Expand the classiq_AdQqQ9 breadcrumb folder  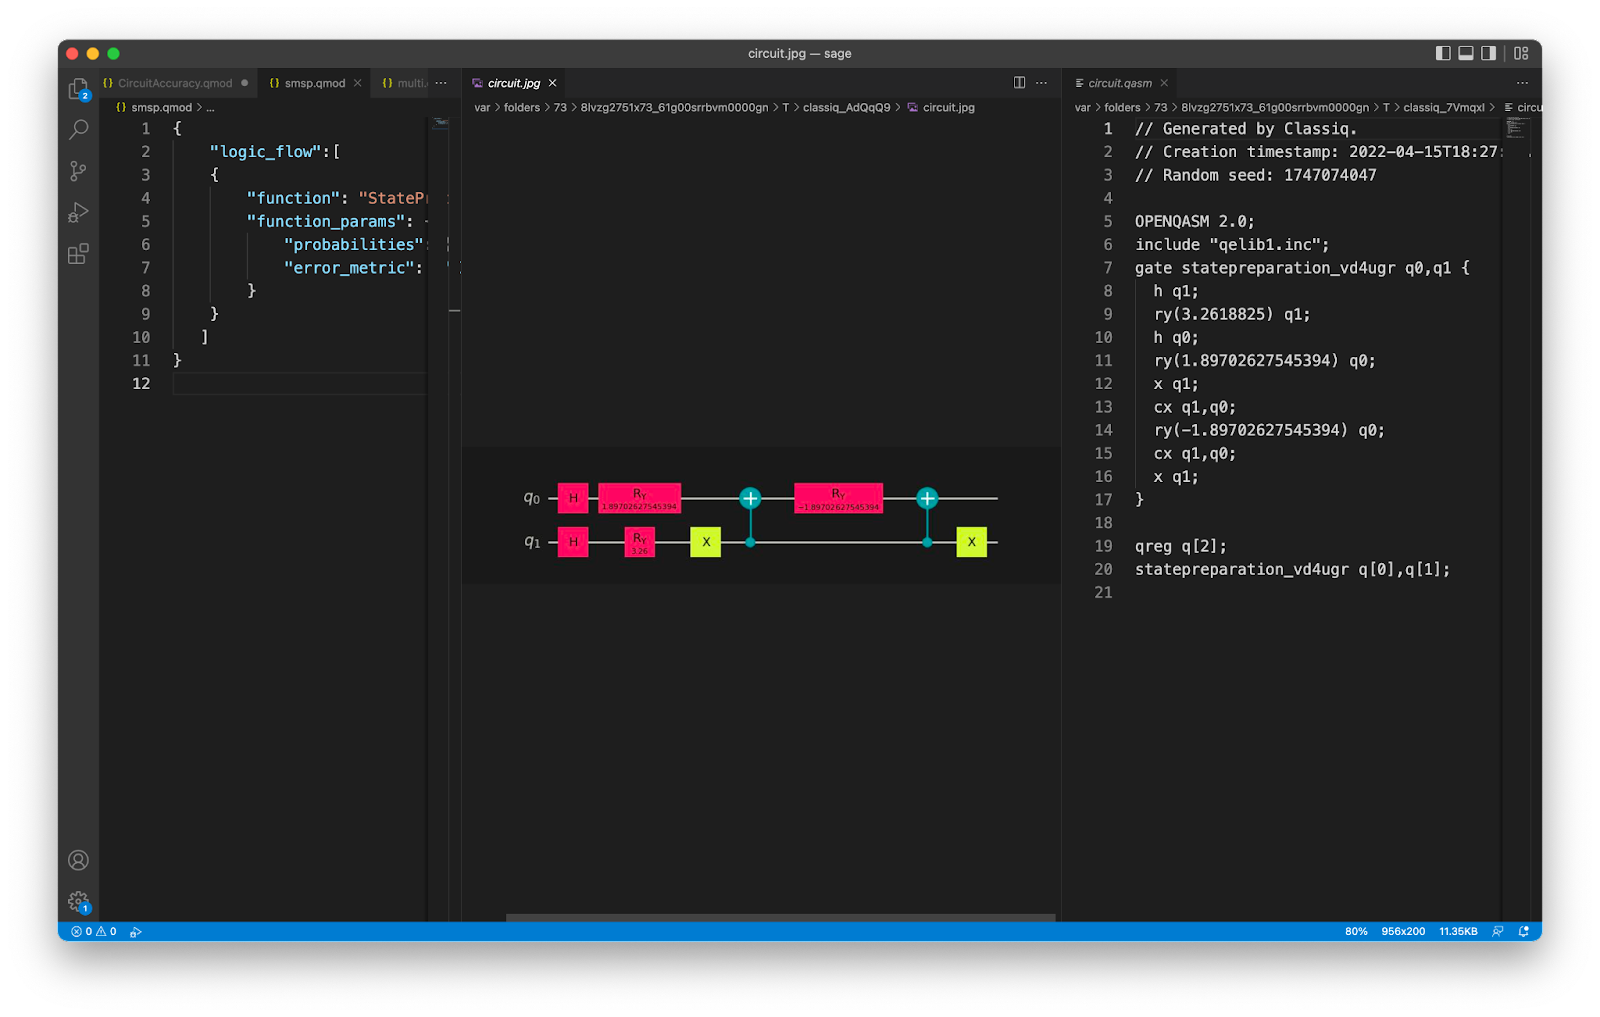point(846,107)
